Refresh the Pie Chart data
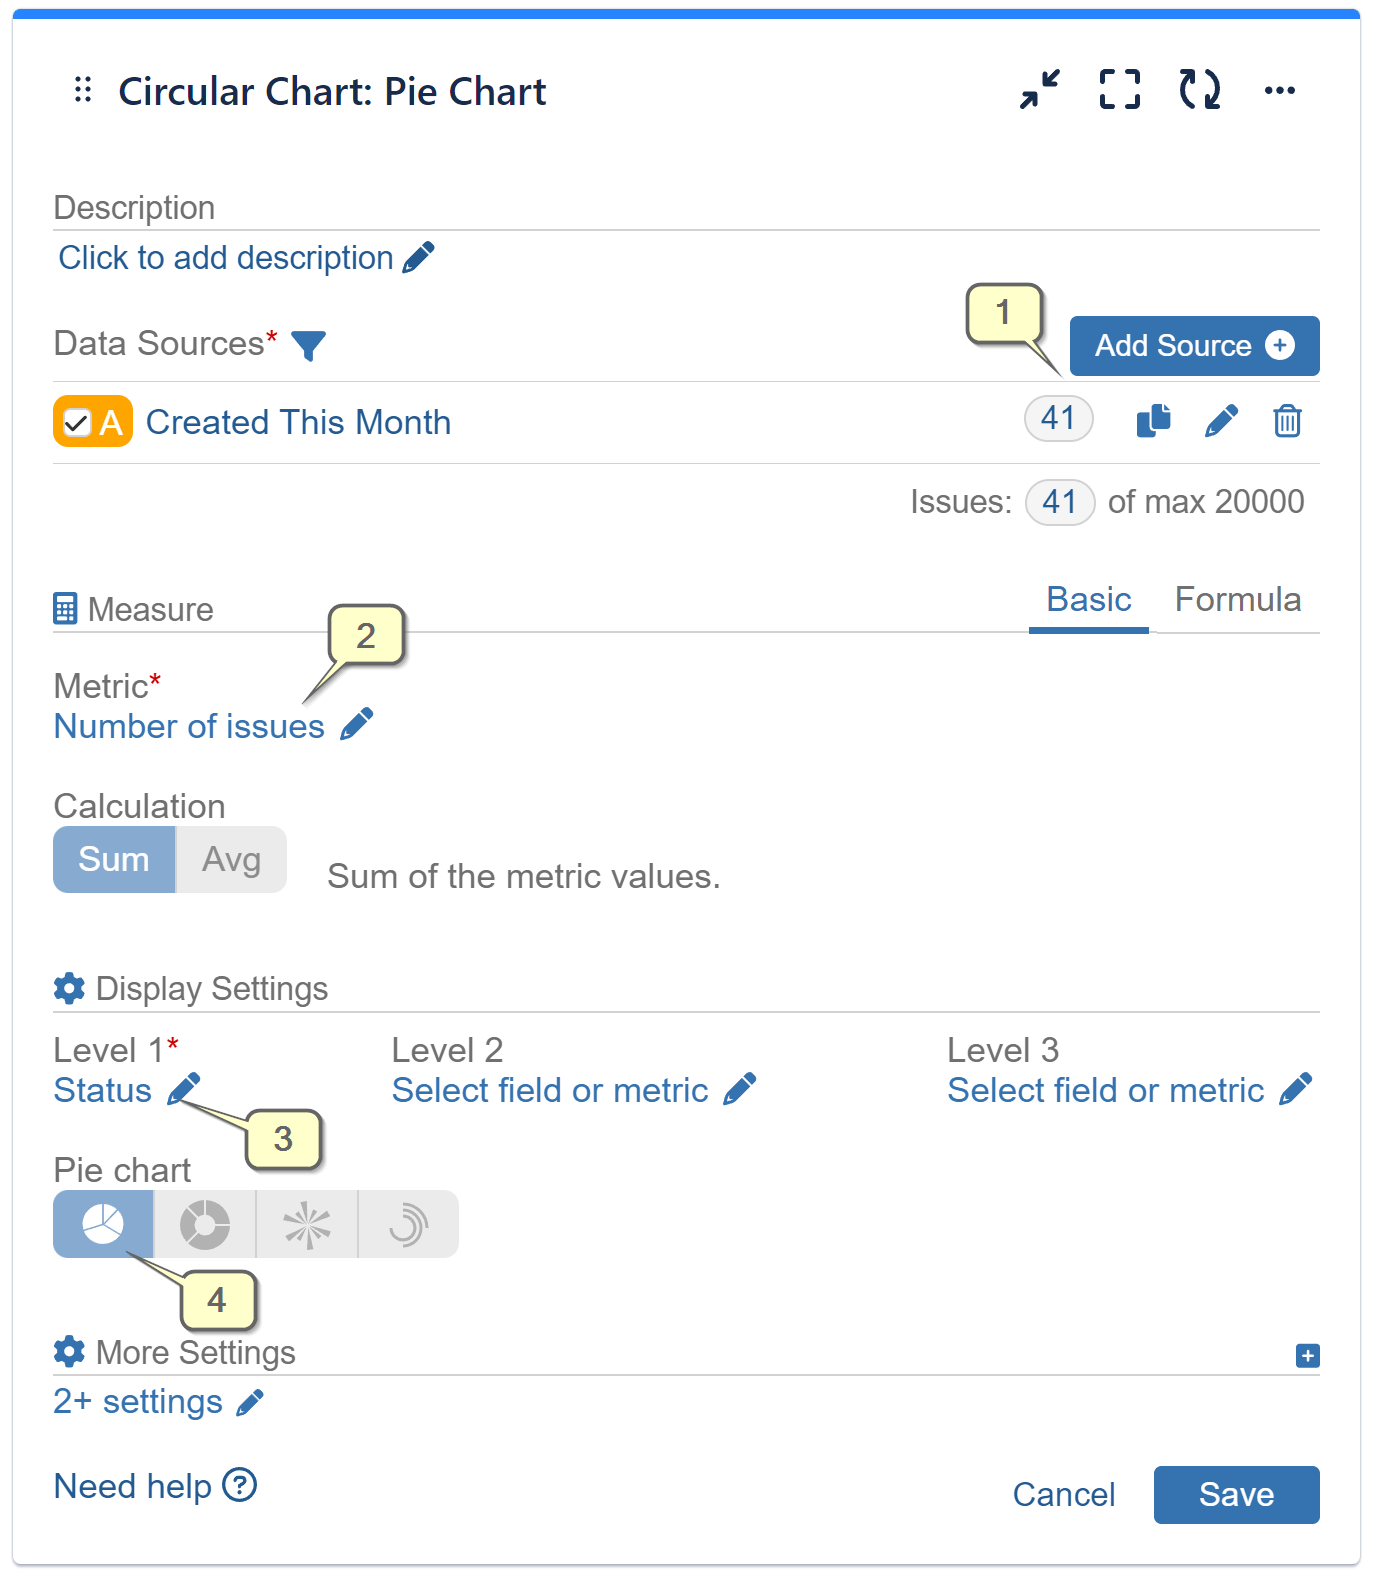The height and width of the screenshot is (1580, 1376). pyautogui.click(x=1199, y=90)
